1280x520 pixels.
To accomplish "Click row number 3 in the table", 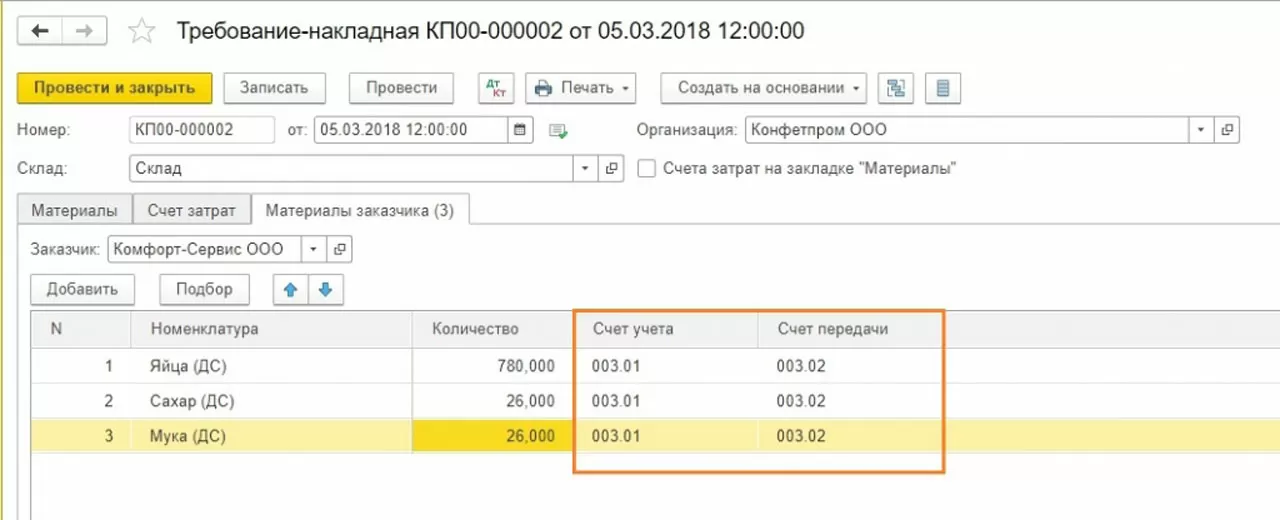I will tap(81, 436).
